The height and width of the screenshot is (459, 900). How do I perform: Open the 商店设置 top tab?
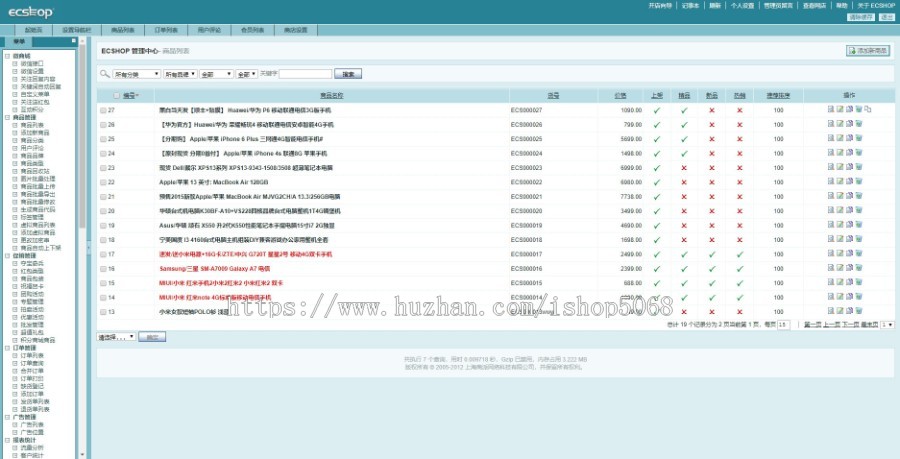296,30
